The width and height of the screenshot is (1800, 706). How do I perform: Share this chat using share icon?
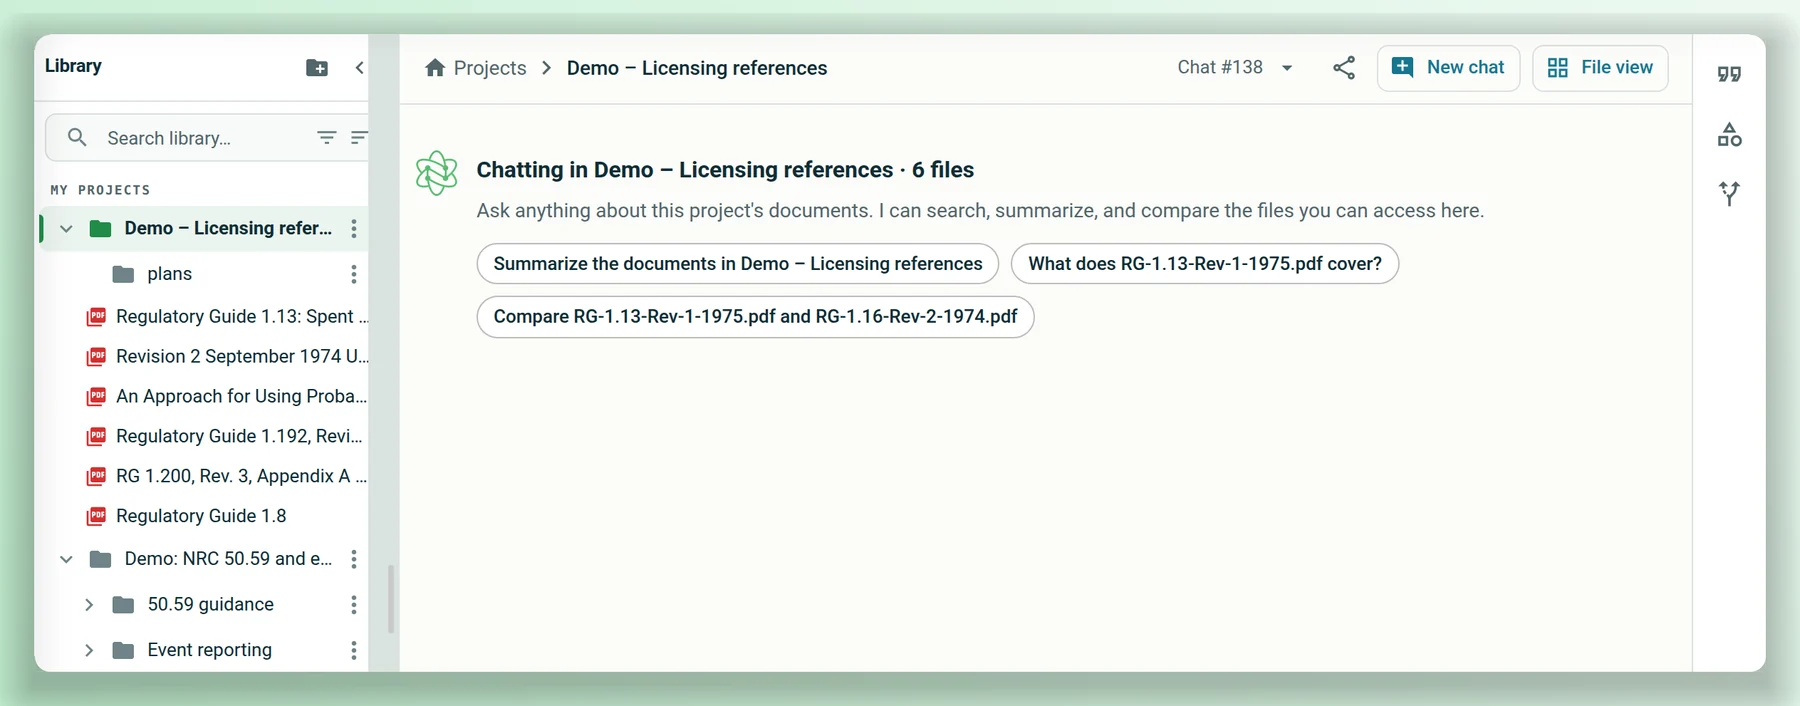[x=1344, y=68]
